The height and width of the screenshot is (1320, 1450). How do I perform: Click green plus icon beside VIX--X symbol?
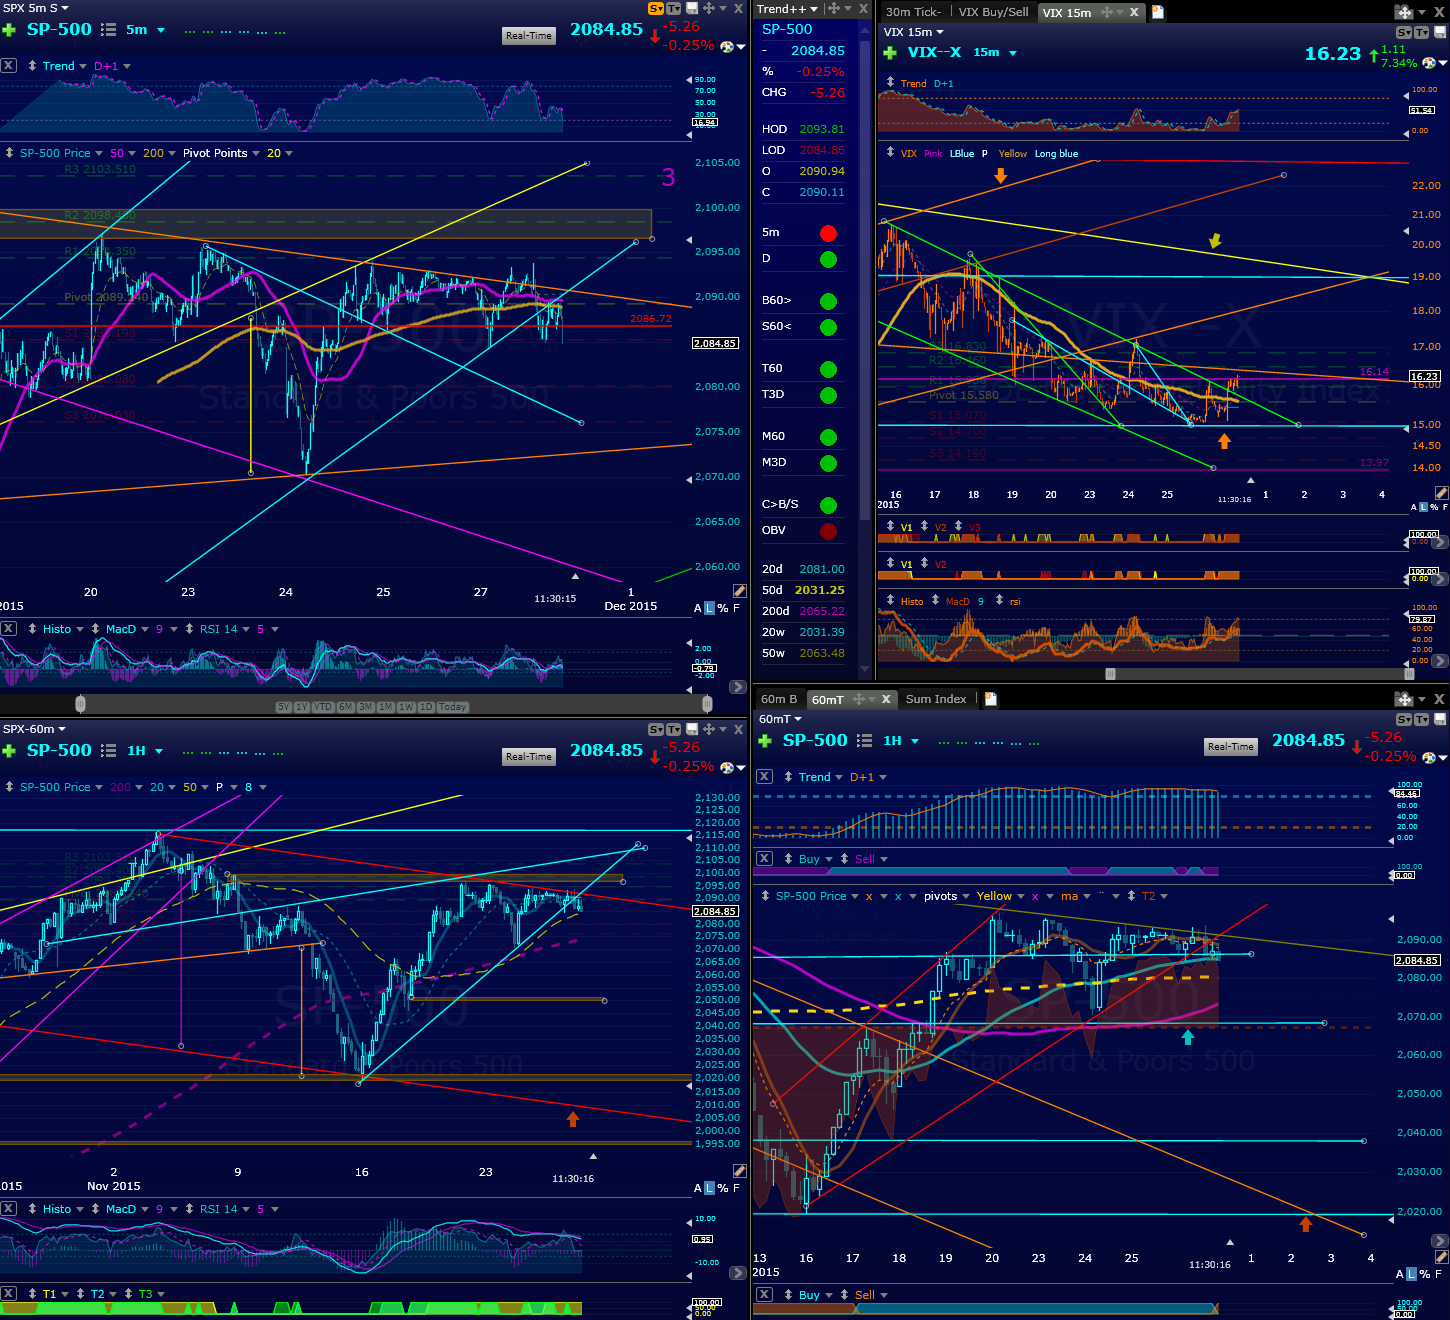(x=890, y=53)
